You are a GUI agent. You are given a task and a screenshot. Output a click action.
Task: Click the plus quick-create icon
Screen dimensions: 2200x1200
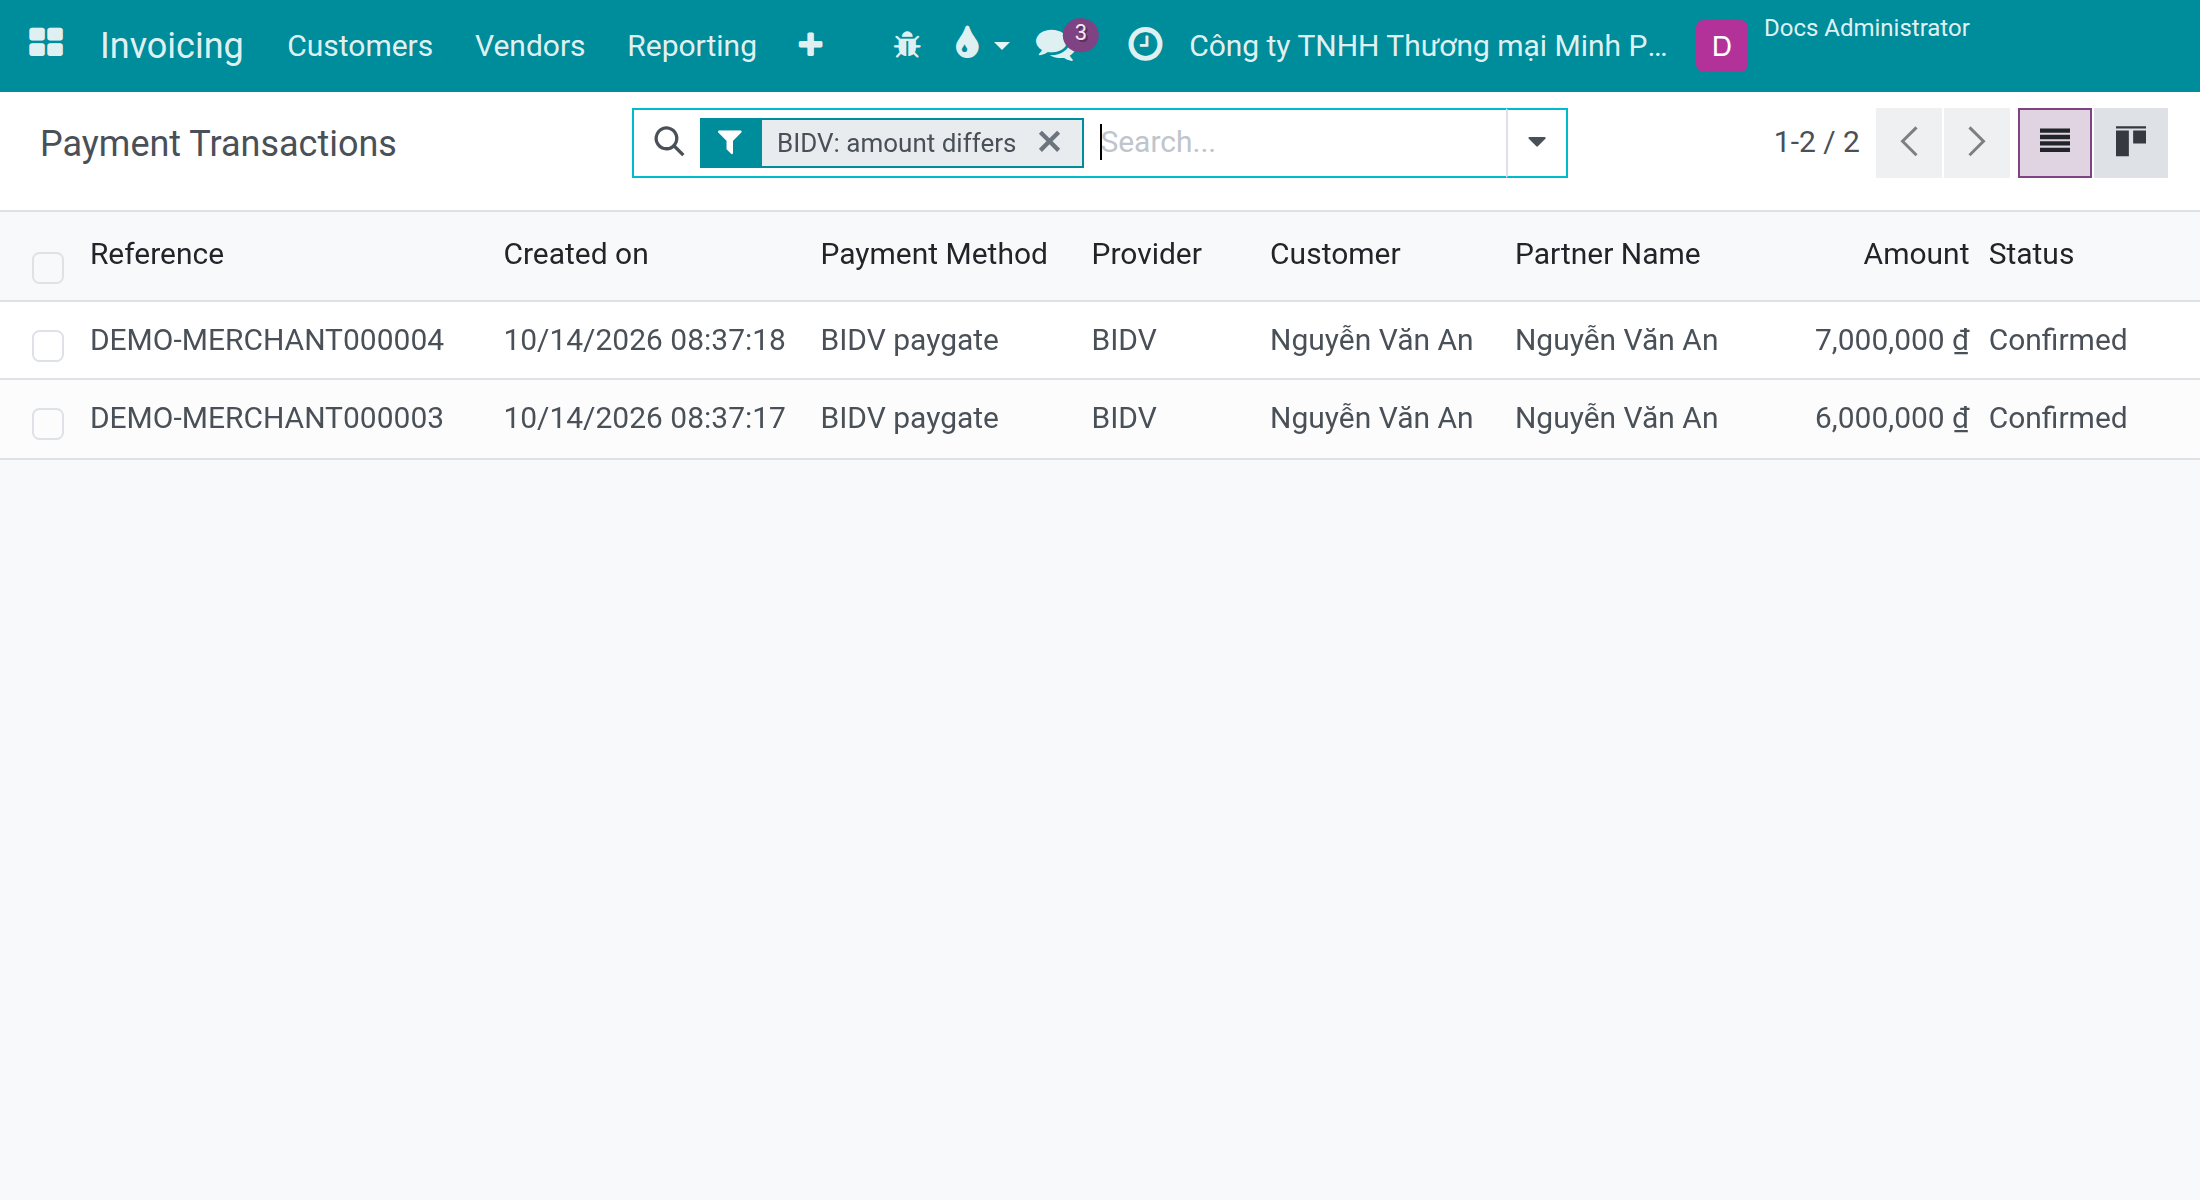tap(811, 45)
